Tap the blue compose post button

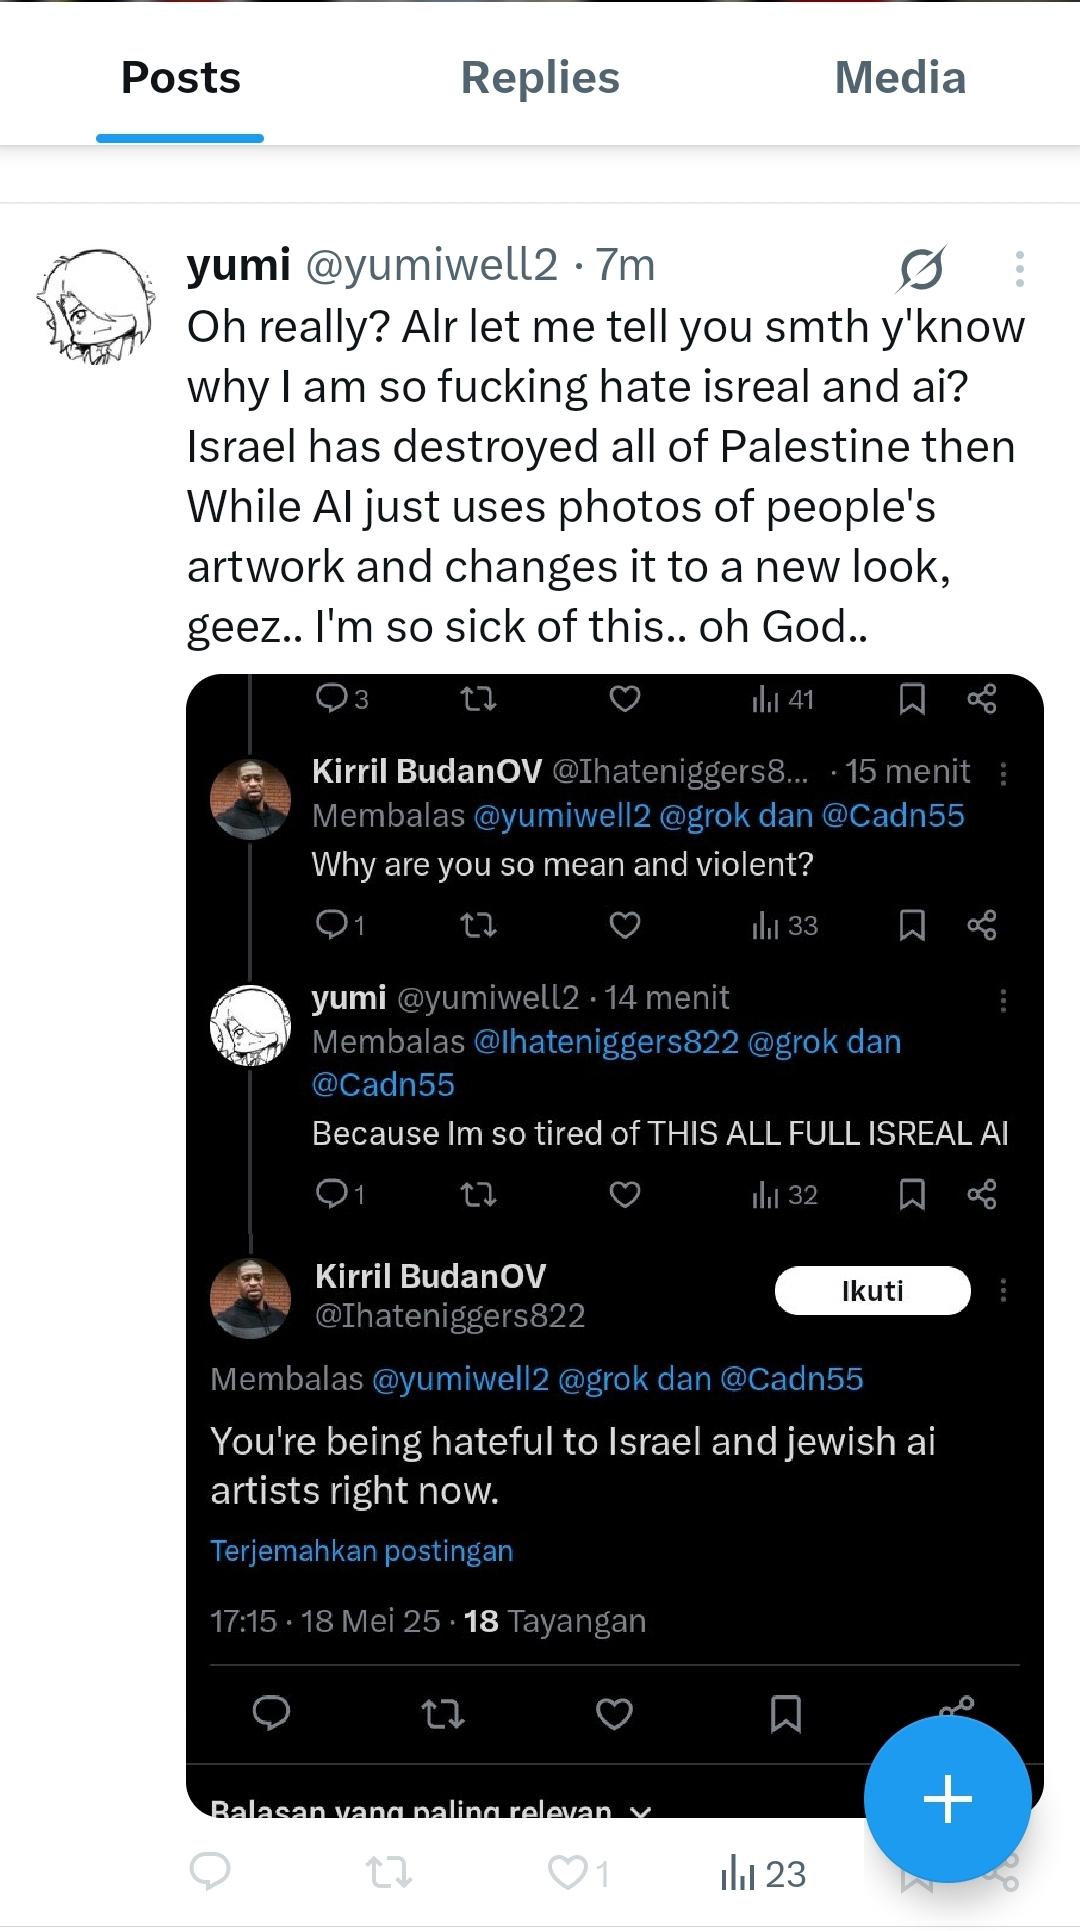(x=947, y=1799)
